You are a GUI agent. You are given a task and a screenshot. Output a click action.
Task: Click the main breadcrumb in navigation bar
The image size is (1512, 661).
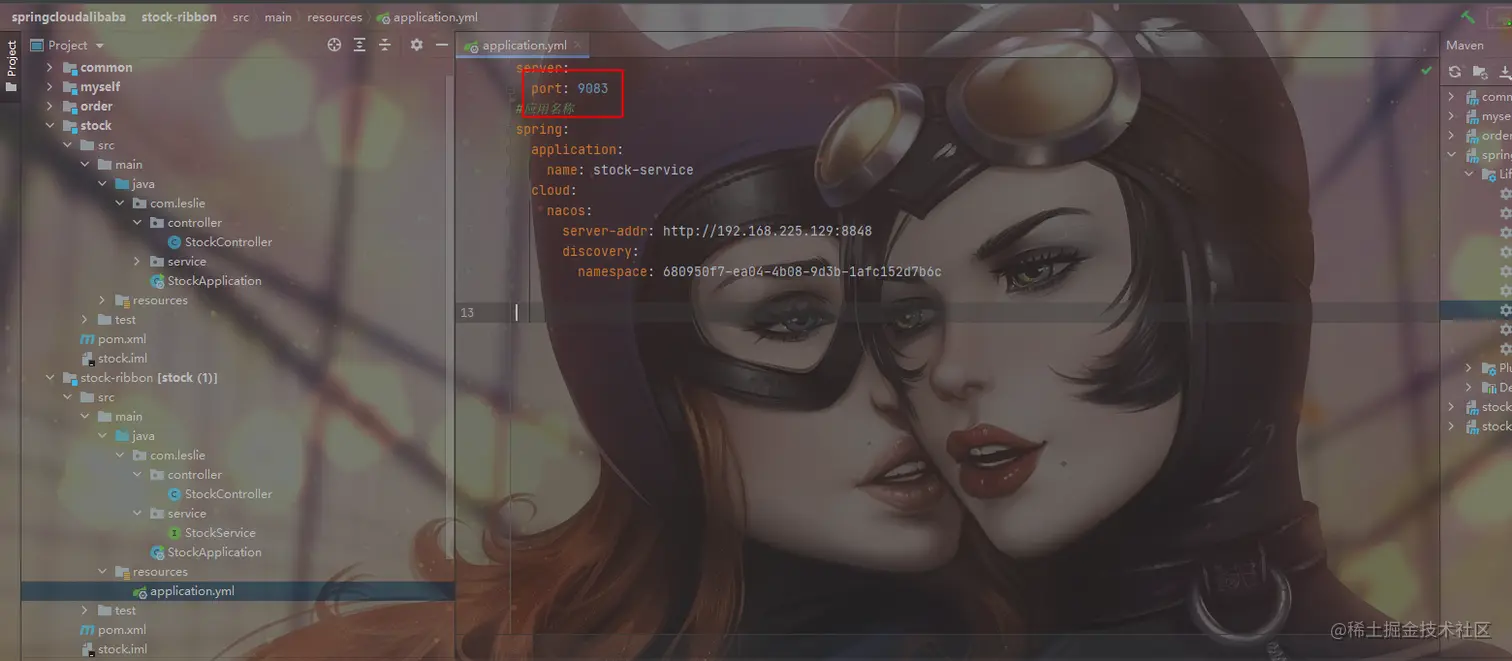pos(278,17)
